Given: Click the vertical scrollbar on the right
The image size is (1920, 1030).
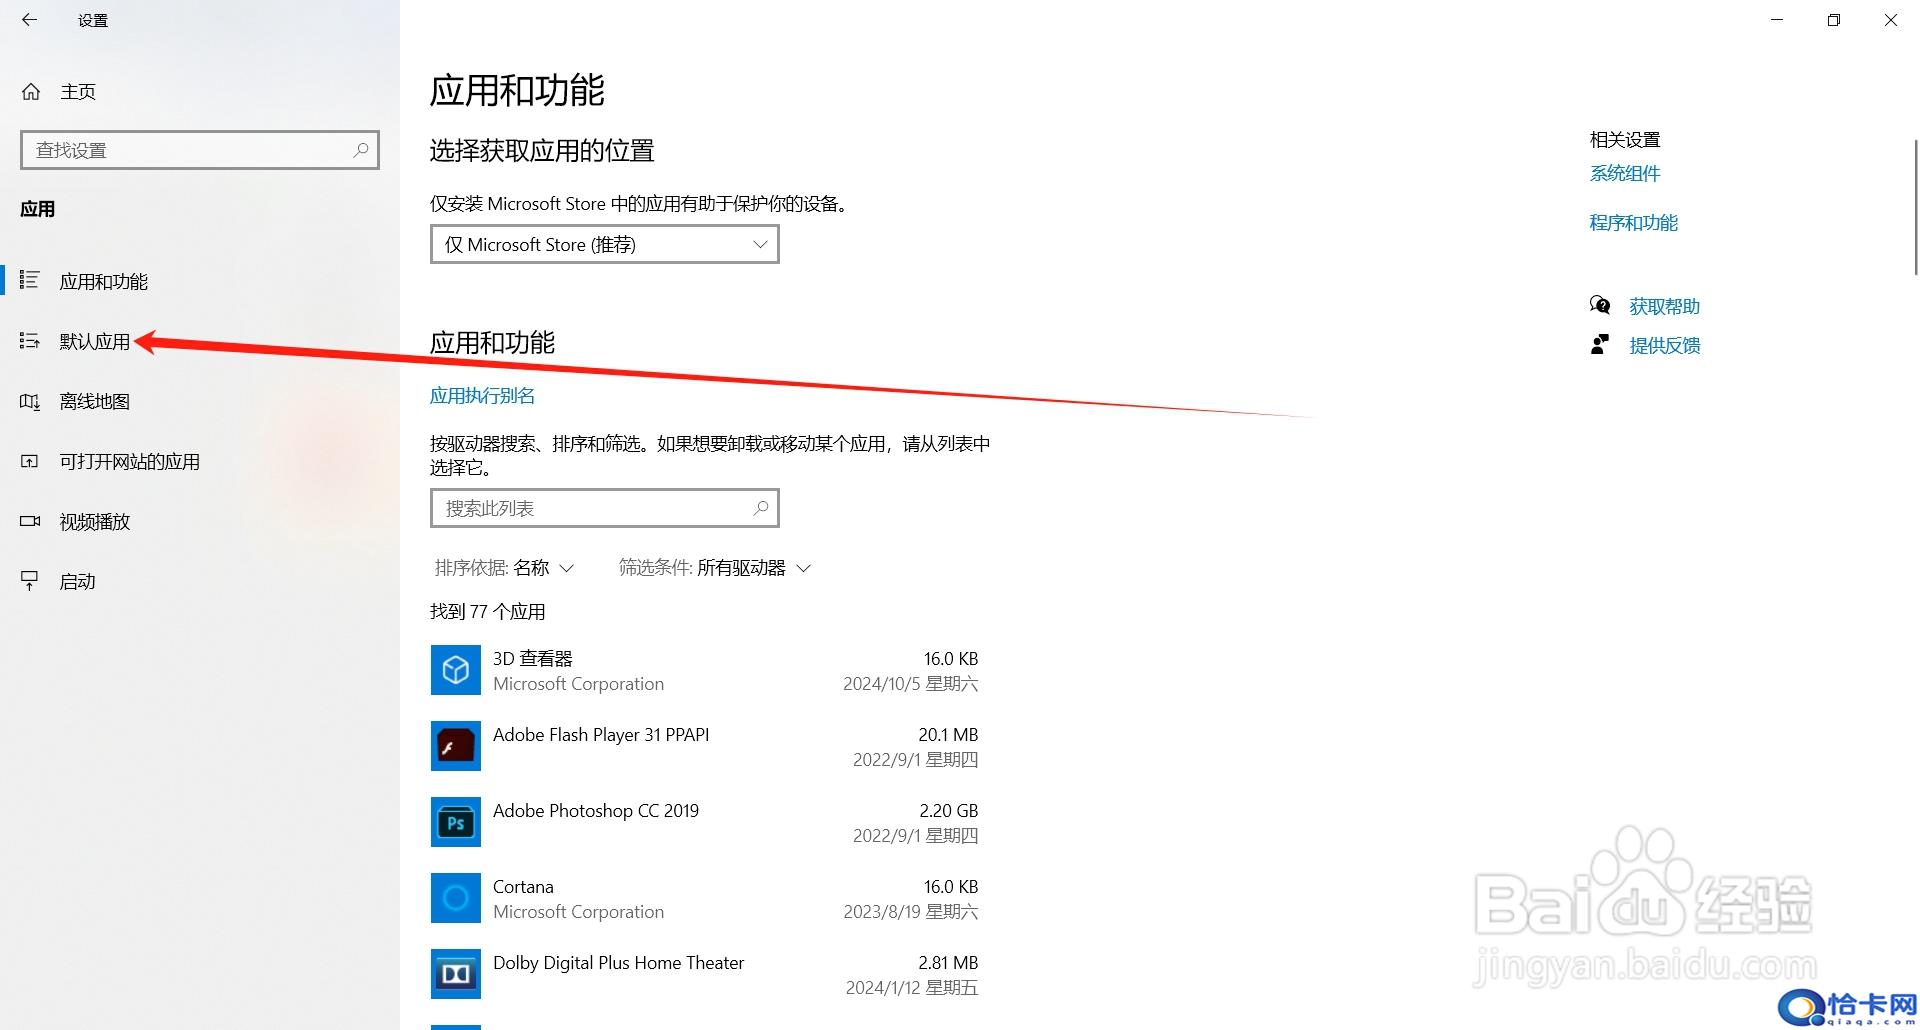Looking at the screenshot, I should pyautogui.click(x=1915, y=206).
